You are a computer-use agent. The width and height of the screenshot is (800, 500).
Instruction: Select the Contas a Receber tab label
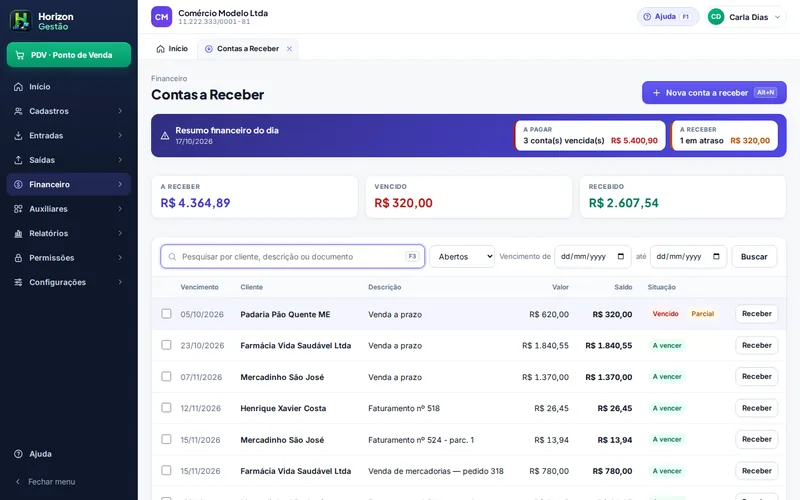pyautogui.click(x=248, y=49)
